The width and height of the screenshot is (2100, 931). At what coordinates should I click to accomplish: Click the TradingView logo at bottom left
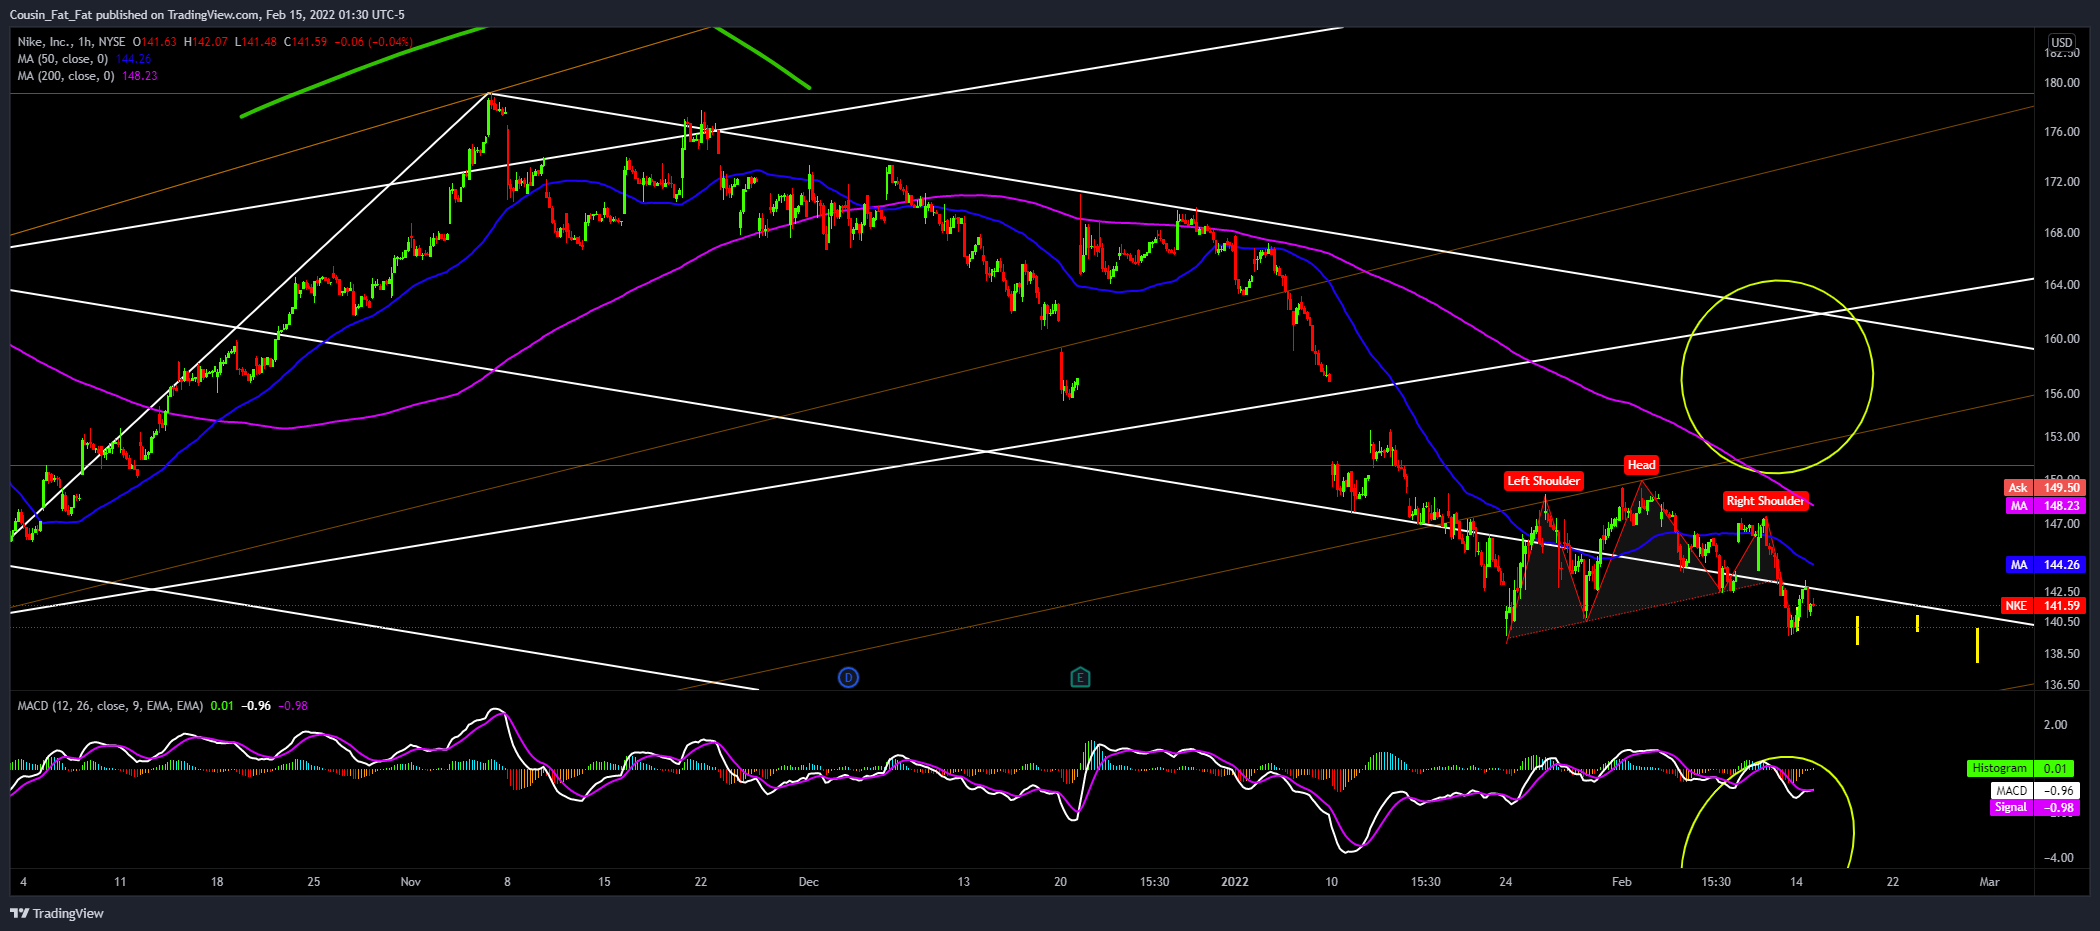pyautogui.click(x=57, y=913)
